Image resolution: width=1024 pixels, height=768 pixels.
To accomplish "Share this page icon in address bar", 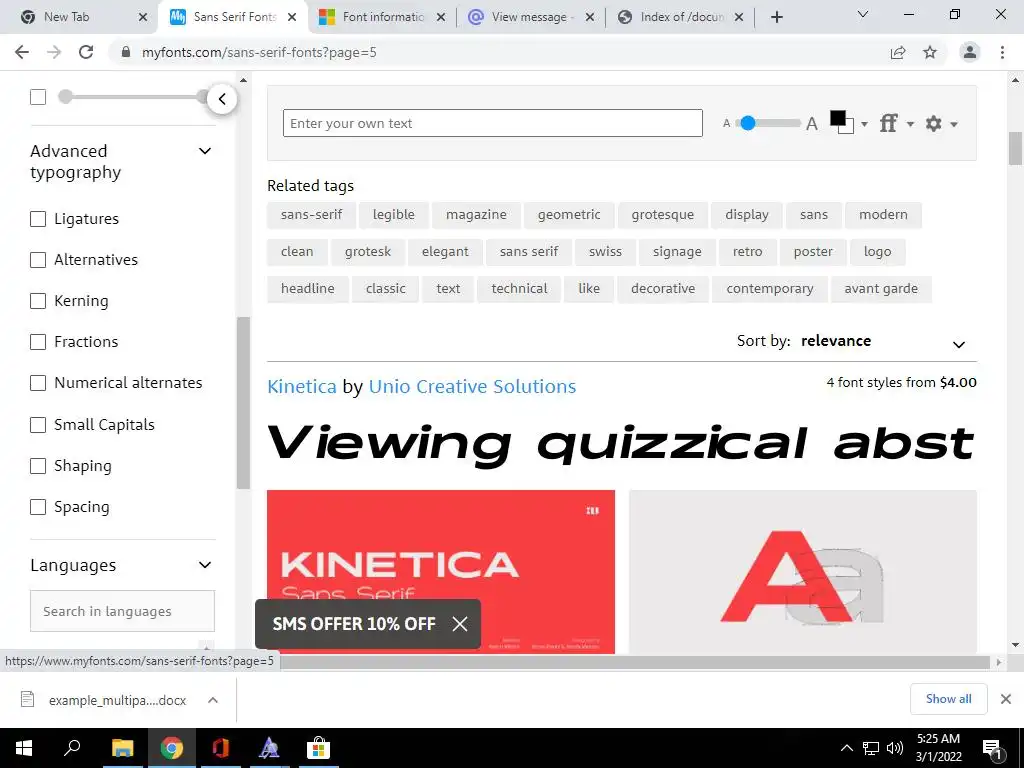I will (898, 52).
